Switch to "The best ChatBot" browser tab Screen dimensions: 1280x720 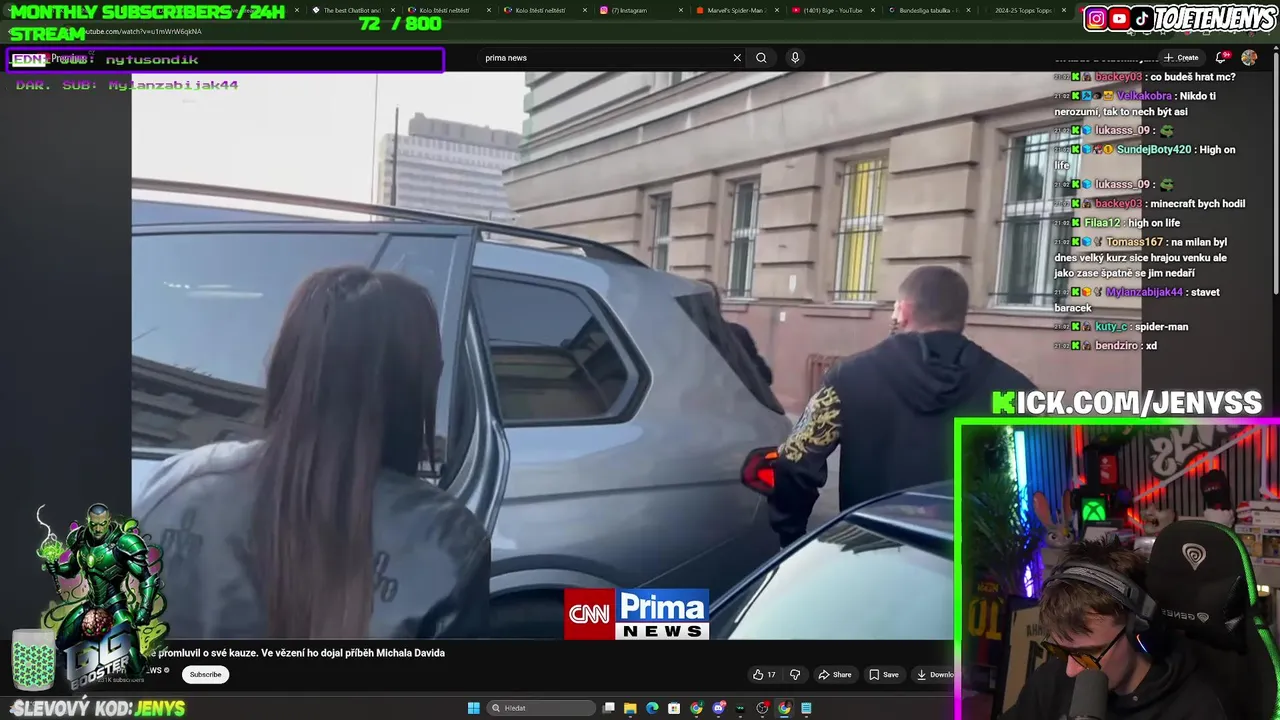tap(351, 10)
